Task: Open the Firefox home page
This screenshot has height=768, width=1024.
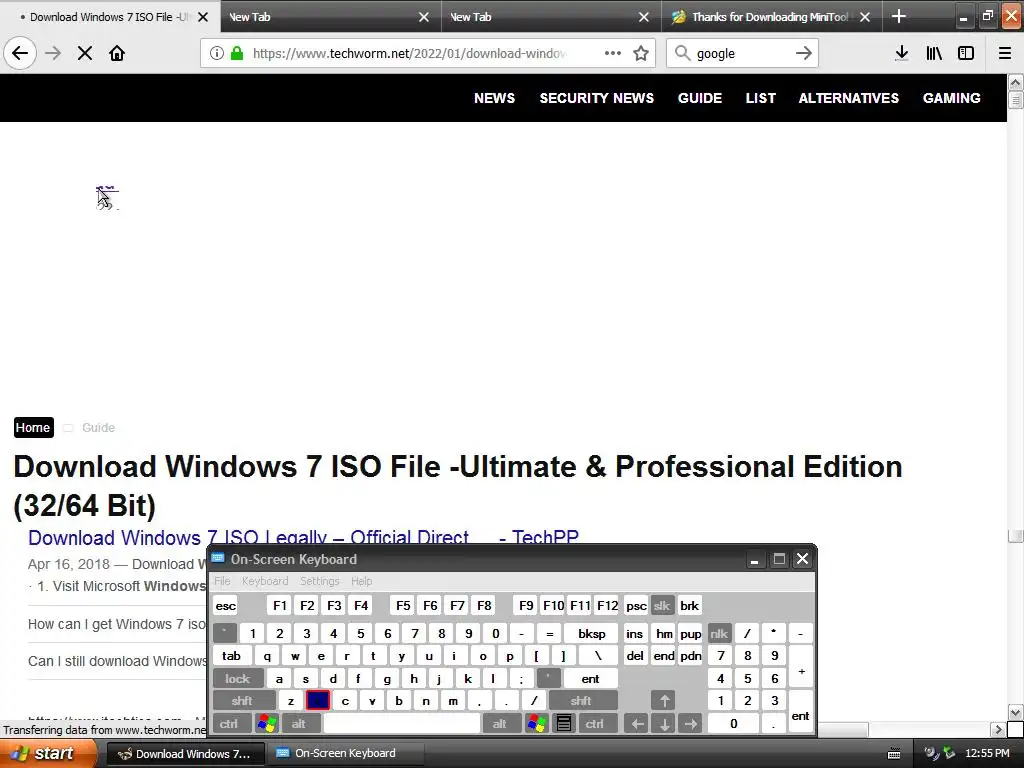Action: (x=117, y=53)
